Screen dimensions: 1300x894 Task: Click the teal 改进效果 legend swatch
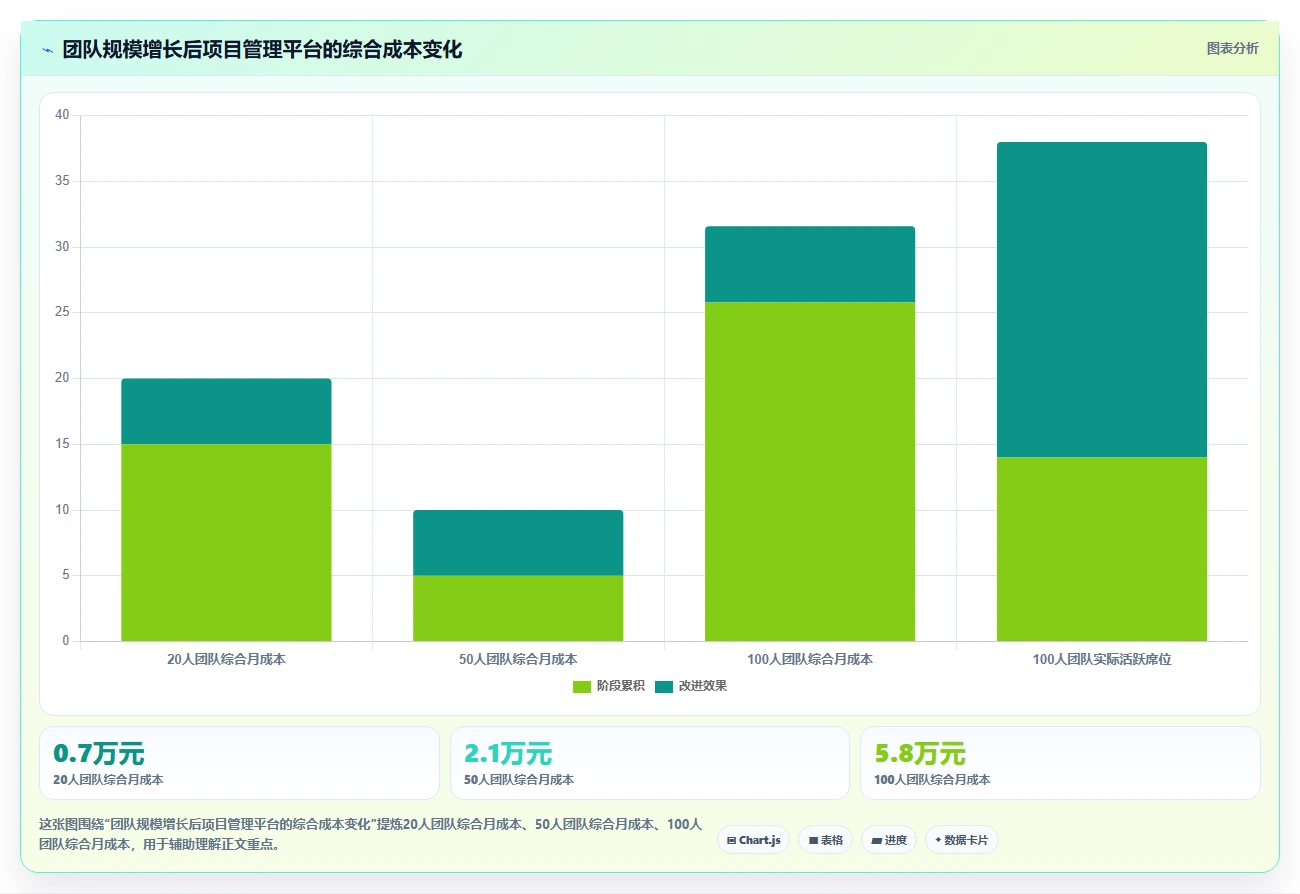(x=664, y=686)
